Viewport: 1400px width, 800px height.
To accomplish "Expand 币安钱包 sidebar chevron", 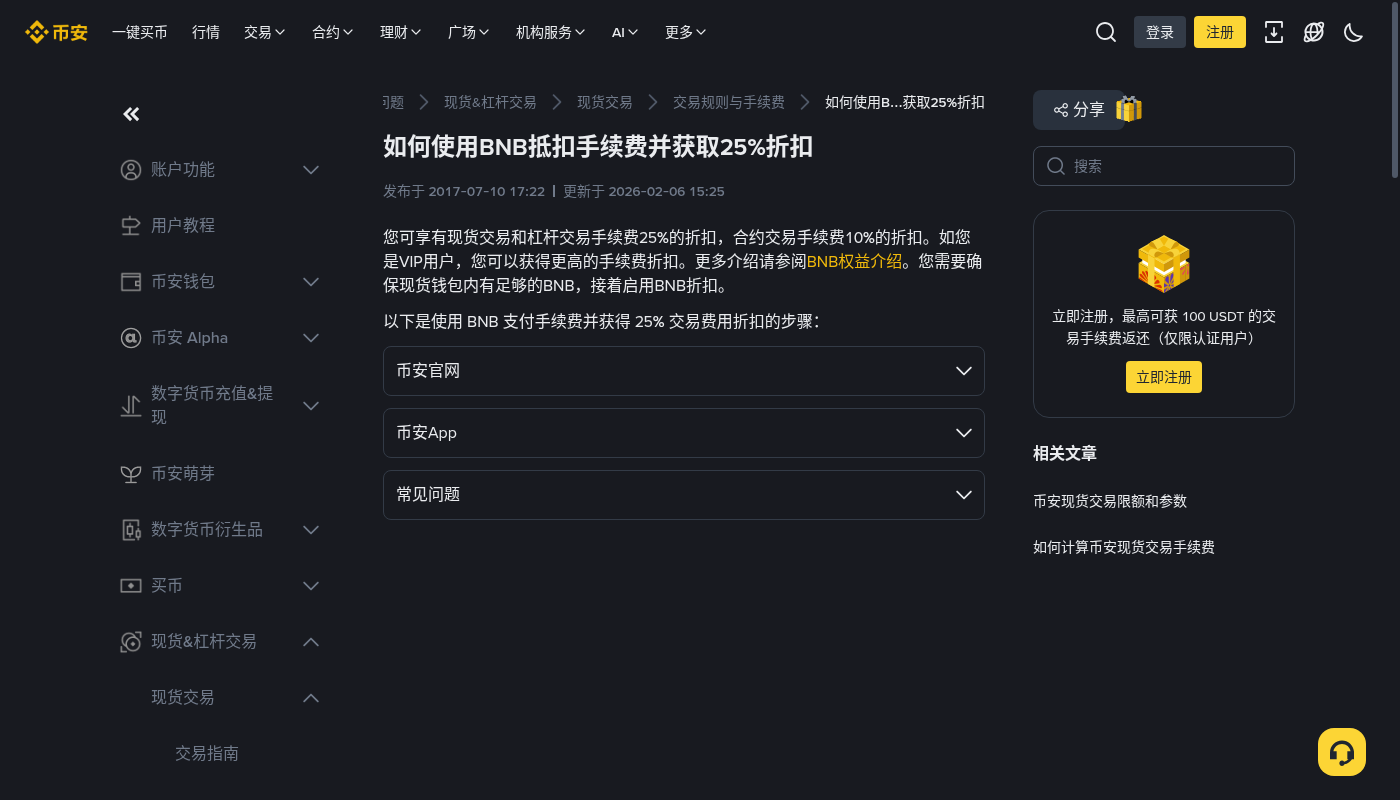I will [x=311, y=282].
